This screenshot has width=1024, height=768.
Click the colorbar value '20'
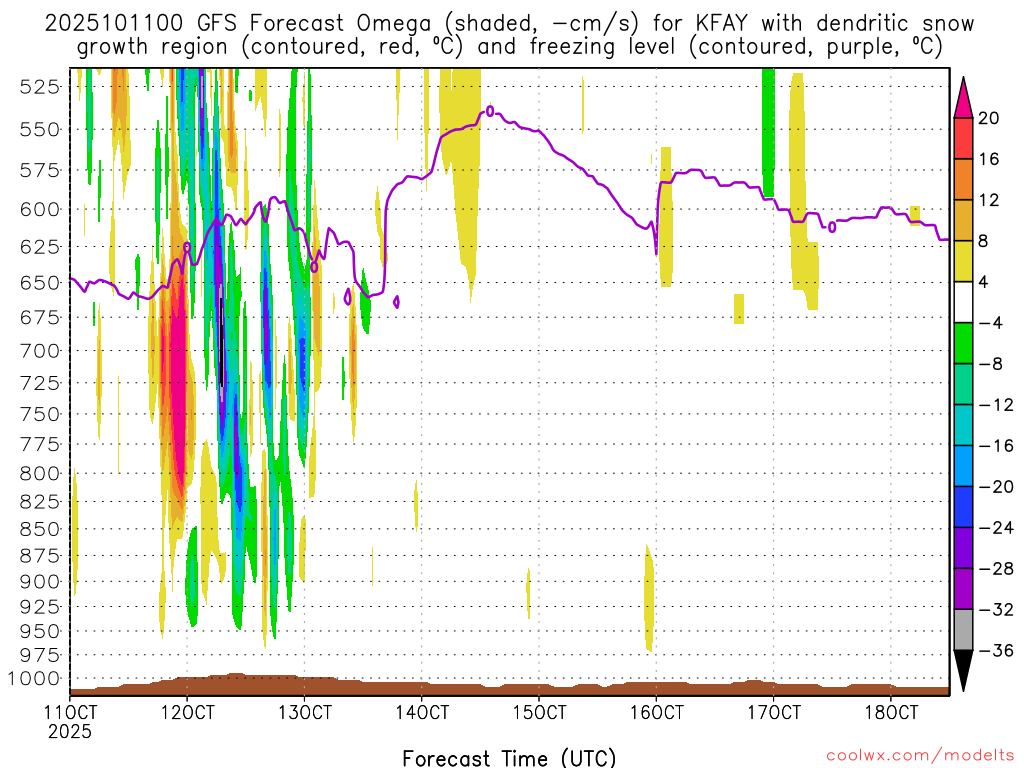tap(989, 118)
